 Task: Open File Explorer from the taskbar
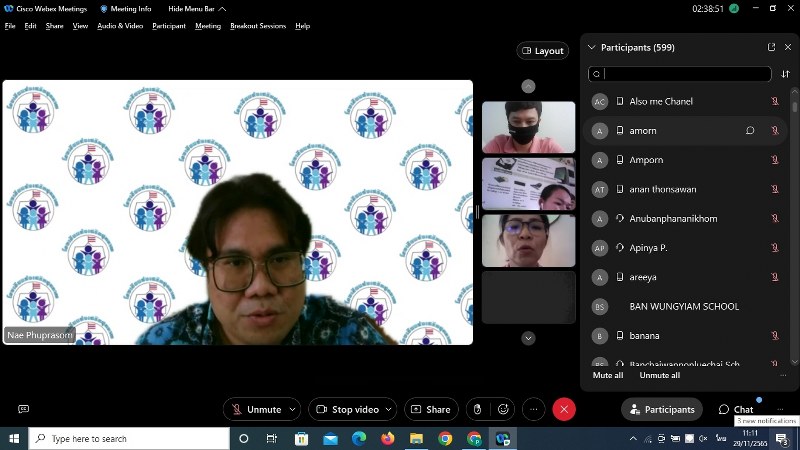tap(416, 438)
